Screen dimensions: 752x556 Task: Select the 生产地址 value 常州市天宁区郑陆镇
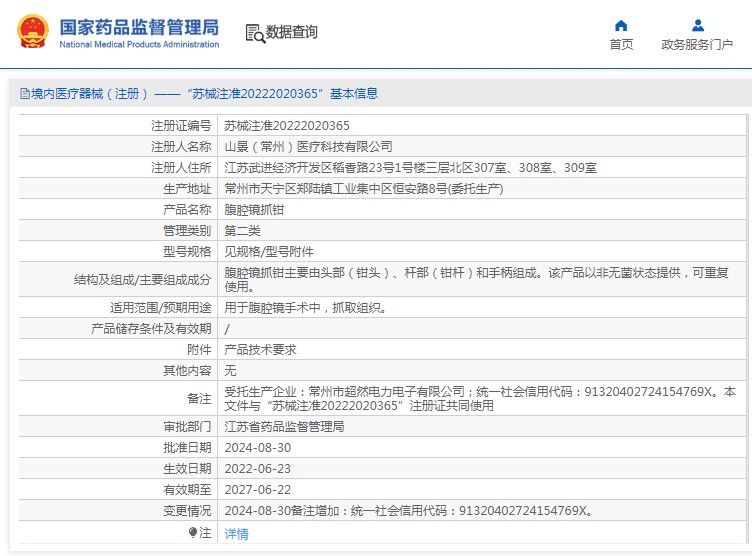364,189
